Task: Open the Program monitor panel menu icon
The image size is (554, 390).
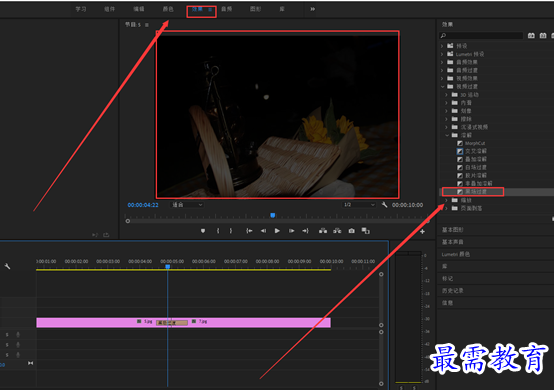Action: tap(147, 25)
